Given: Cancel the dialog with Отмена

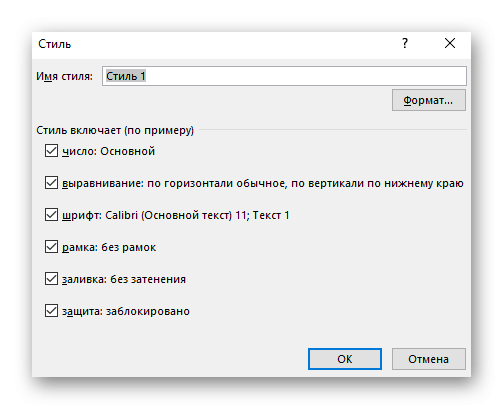Looking at the screenshot, I should [428, 359].
